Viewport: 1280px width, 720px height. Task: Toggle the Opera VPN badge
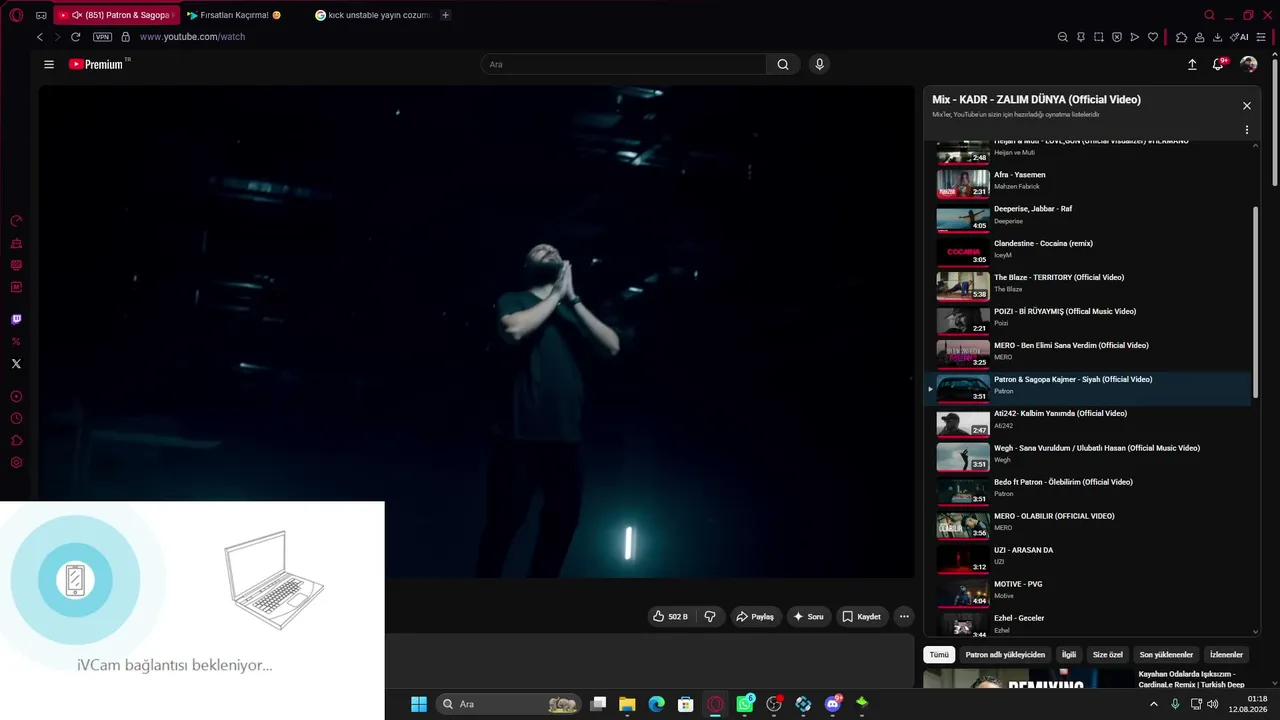click(x=102, y=37)
